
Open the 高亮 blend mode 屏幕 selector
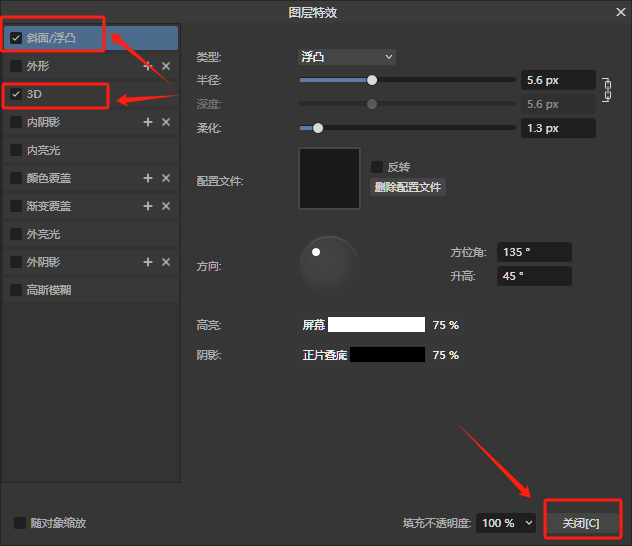click(x=314, y=325)
